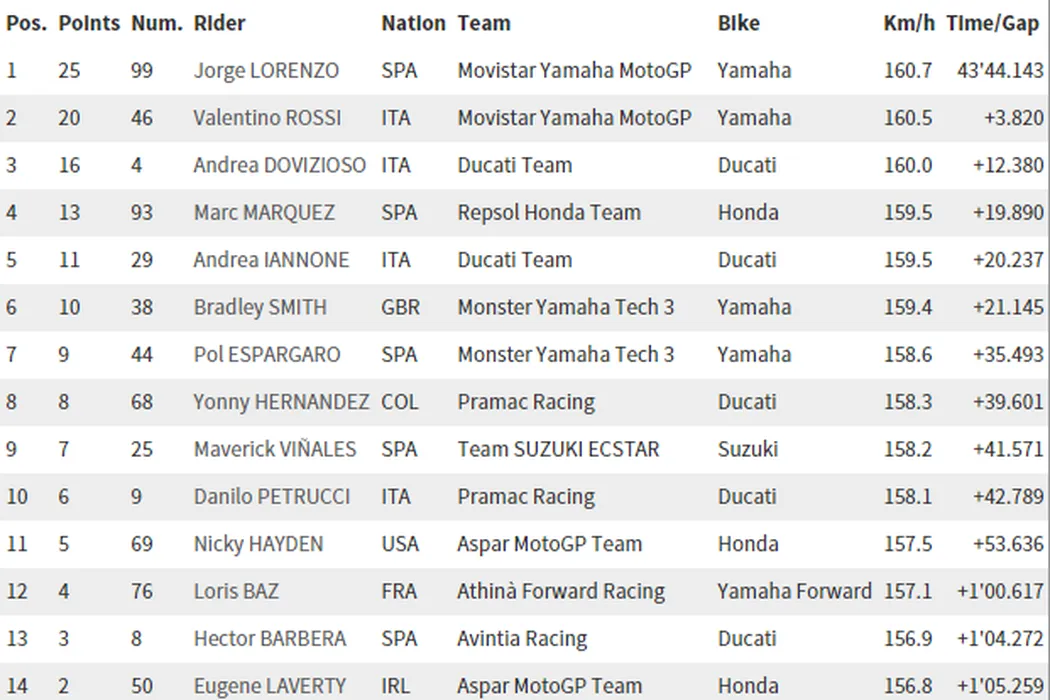Select Maverick VIÑALES rider name

tap(275, 450)
